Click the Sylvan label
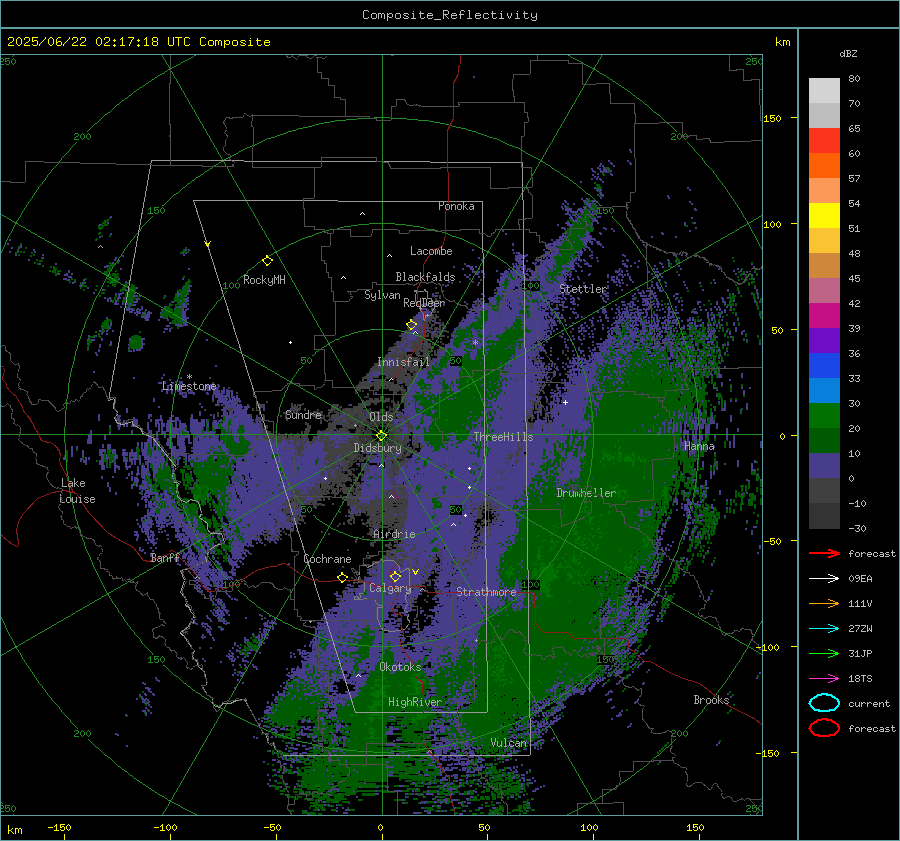Screen dimensions: 900x841 [382, 295]
